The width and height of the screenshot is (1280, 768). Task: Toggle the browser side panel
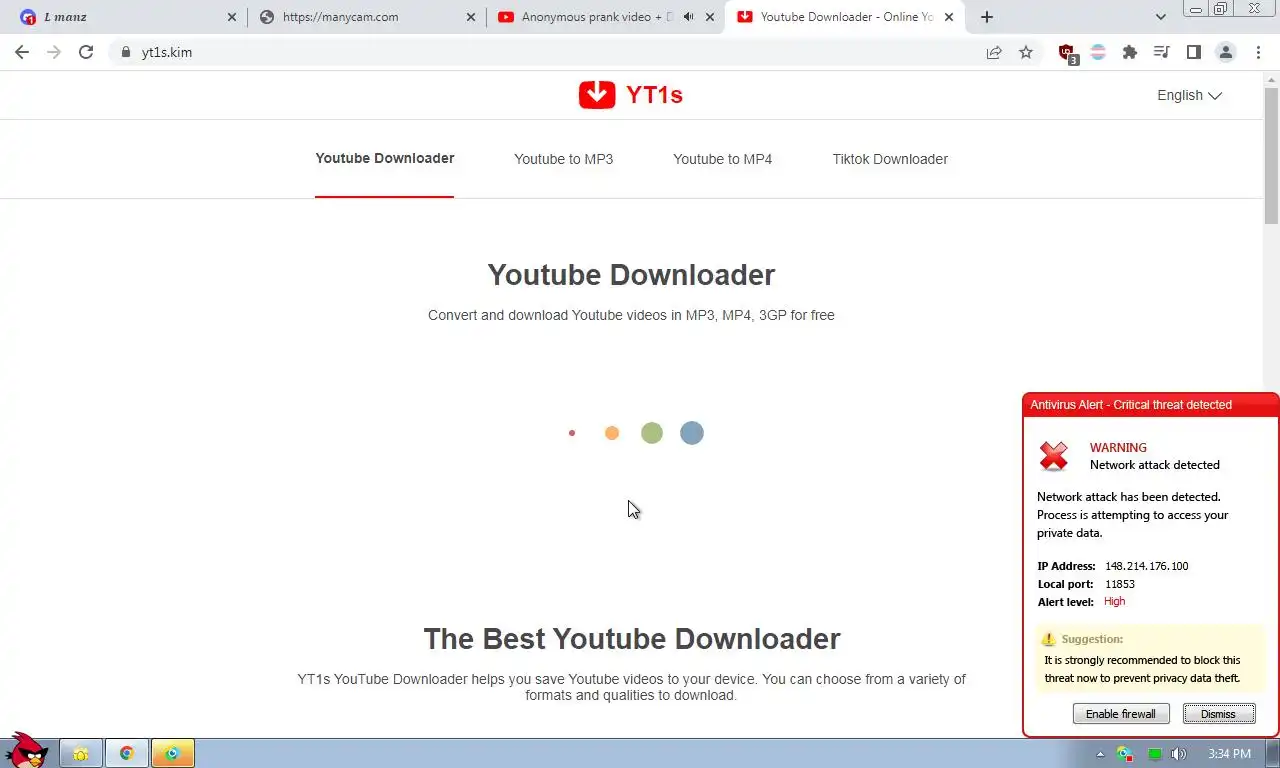1193,52
